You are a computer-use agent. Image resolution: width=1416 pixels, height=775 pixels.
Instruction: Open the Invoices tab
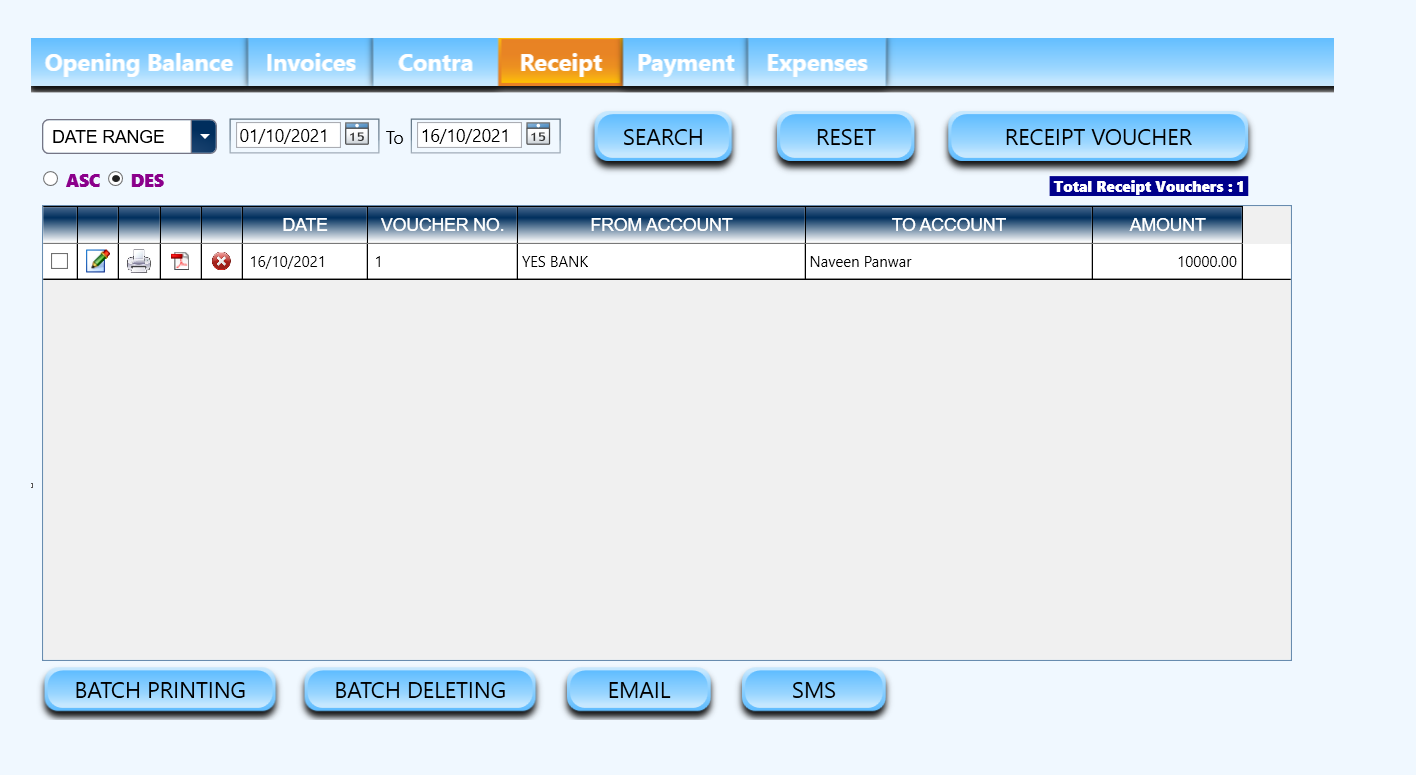tap(310, 63)
